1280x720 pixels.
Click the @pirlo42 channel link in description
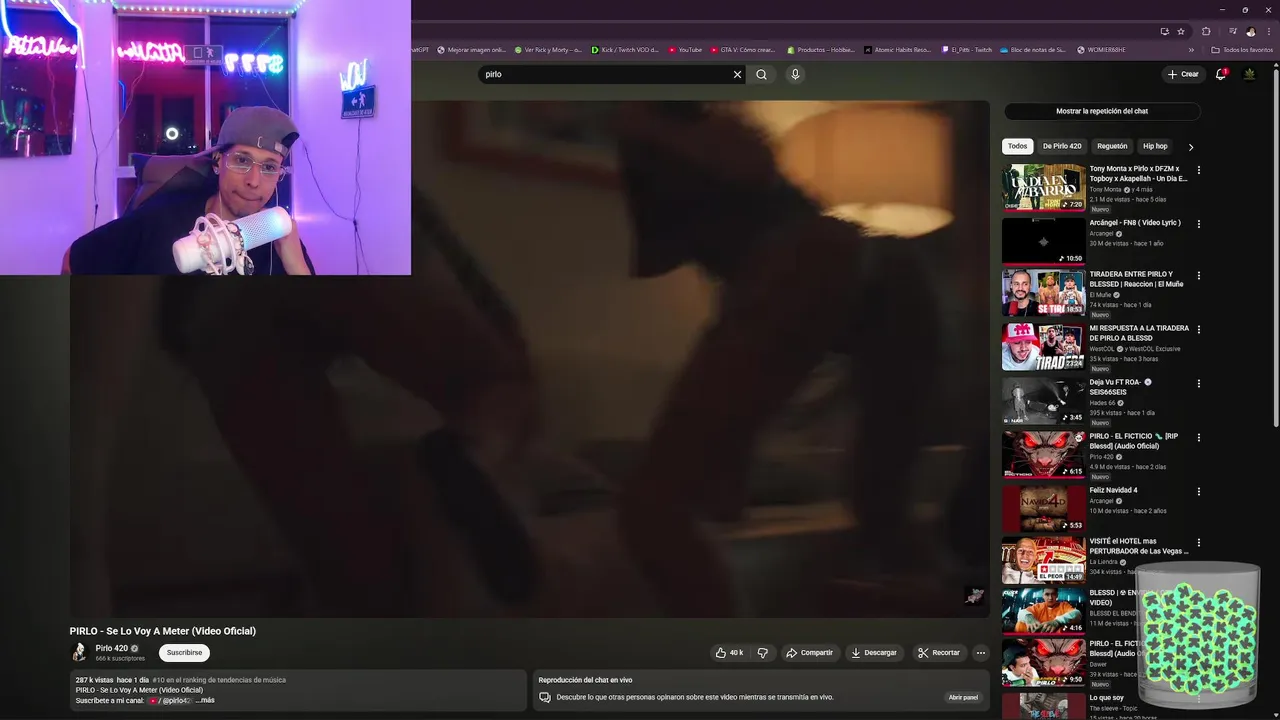[170, 700]
